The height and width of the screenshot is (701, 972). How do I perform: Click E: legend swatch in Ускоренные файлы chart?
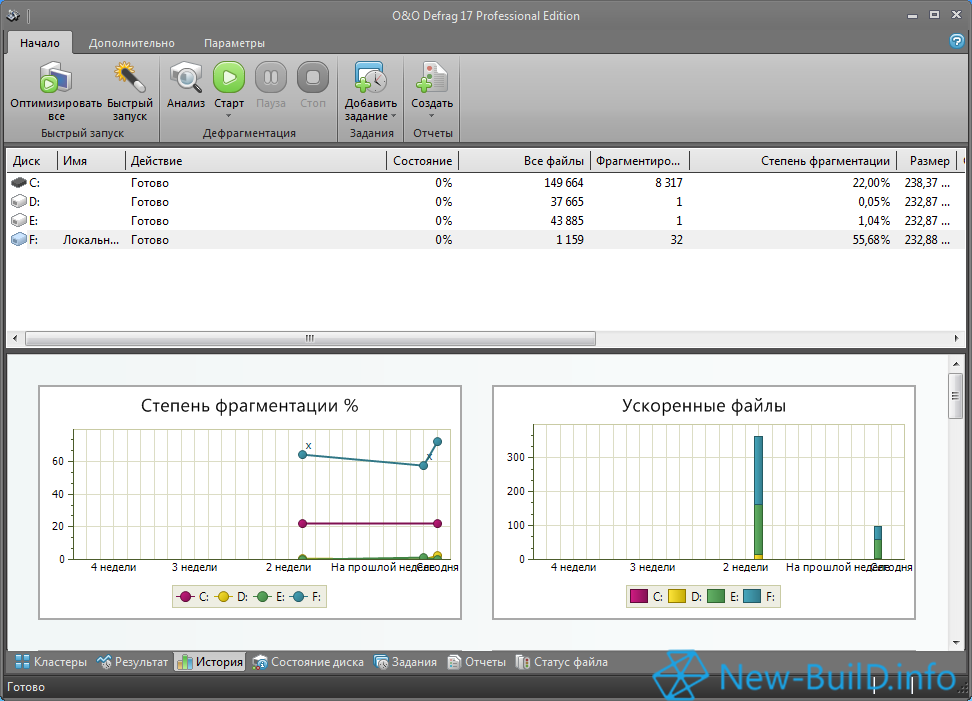click(715, 596)
